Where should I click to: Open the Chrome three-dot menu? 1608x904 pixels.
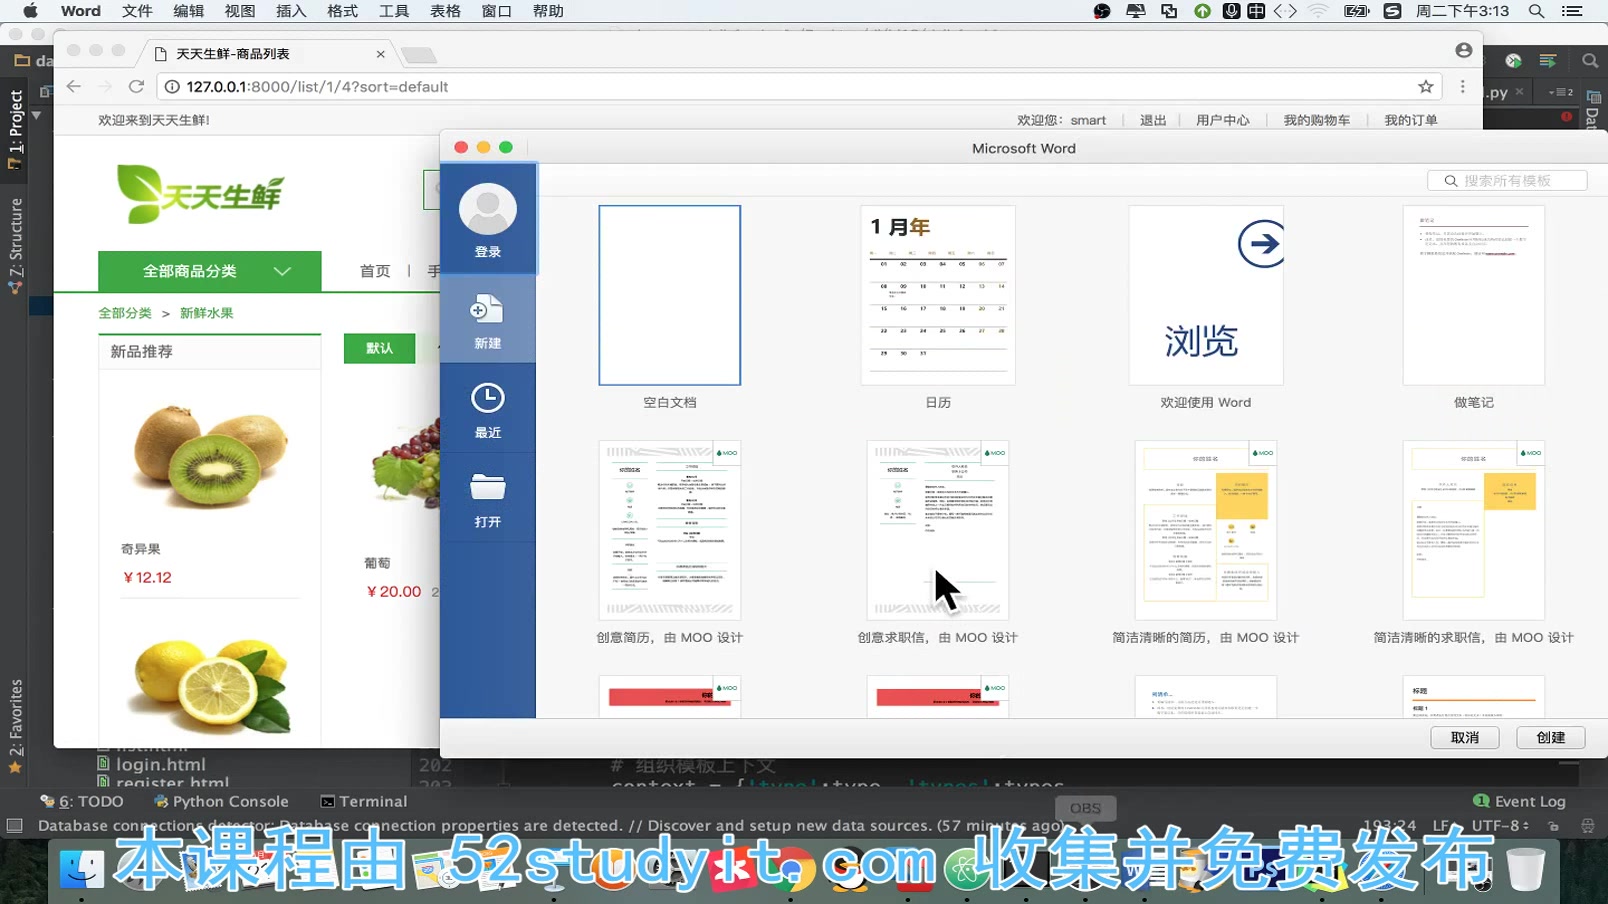[1463, 87]
